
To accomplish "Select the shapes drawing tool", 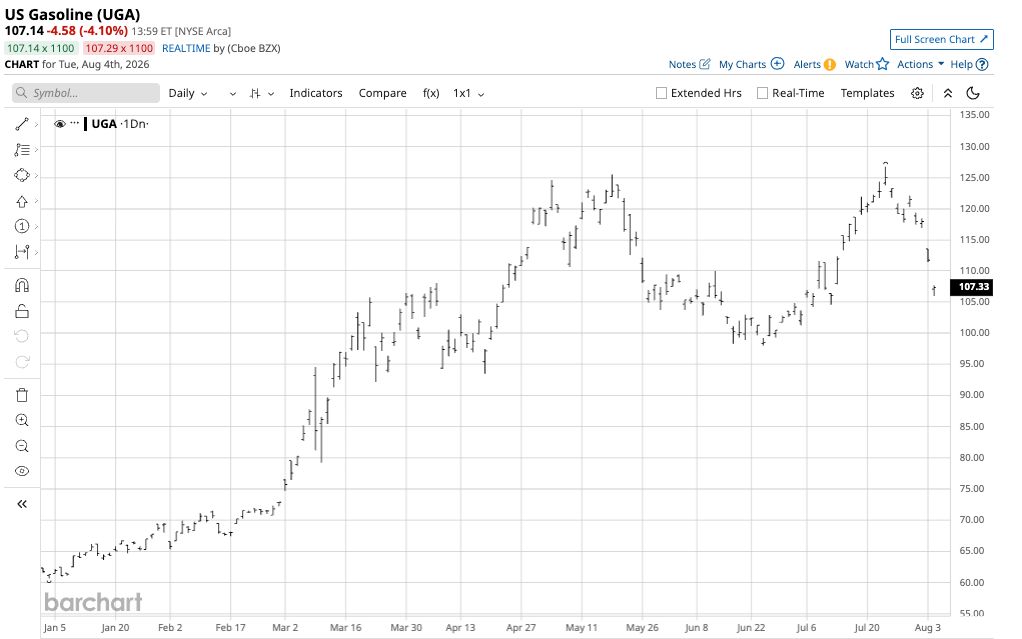I will [22, 175].
